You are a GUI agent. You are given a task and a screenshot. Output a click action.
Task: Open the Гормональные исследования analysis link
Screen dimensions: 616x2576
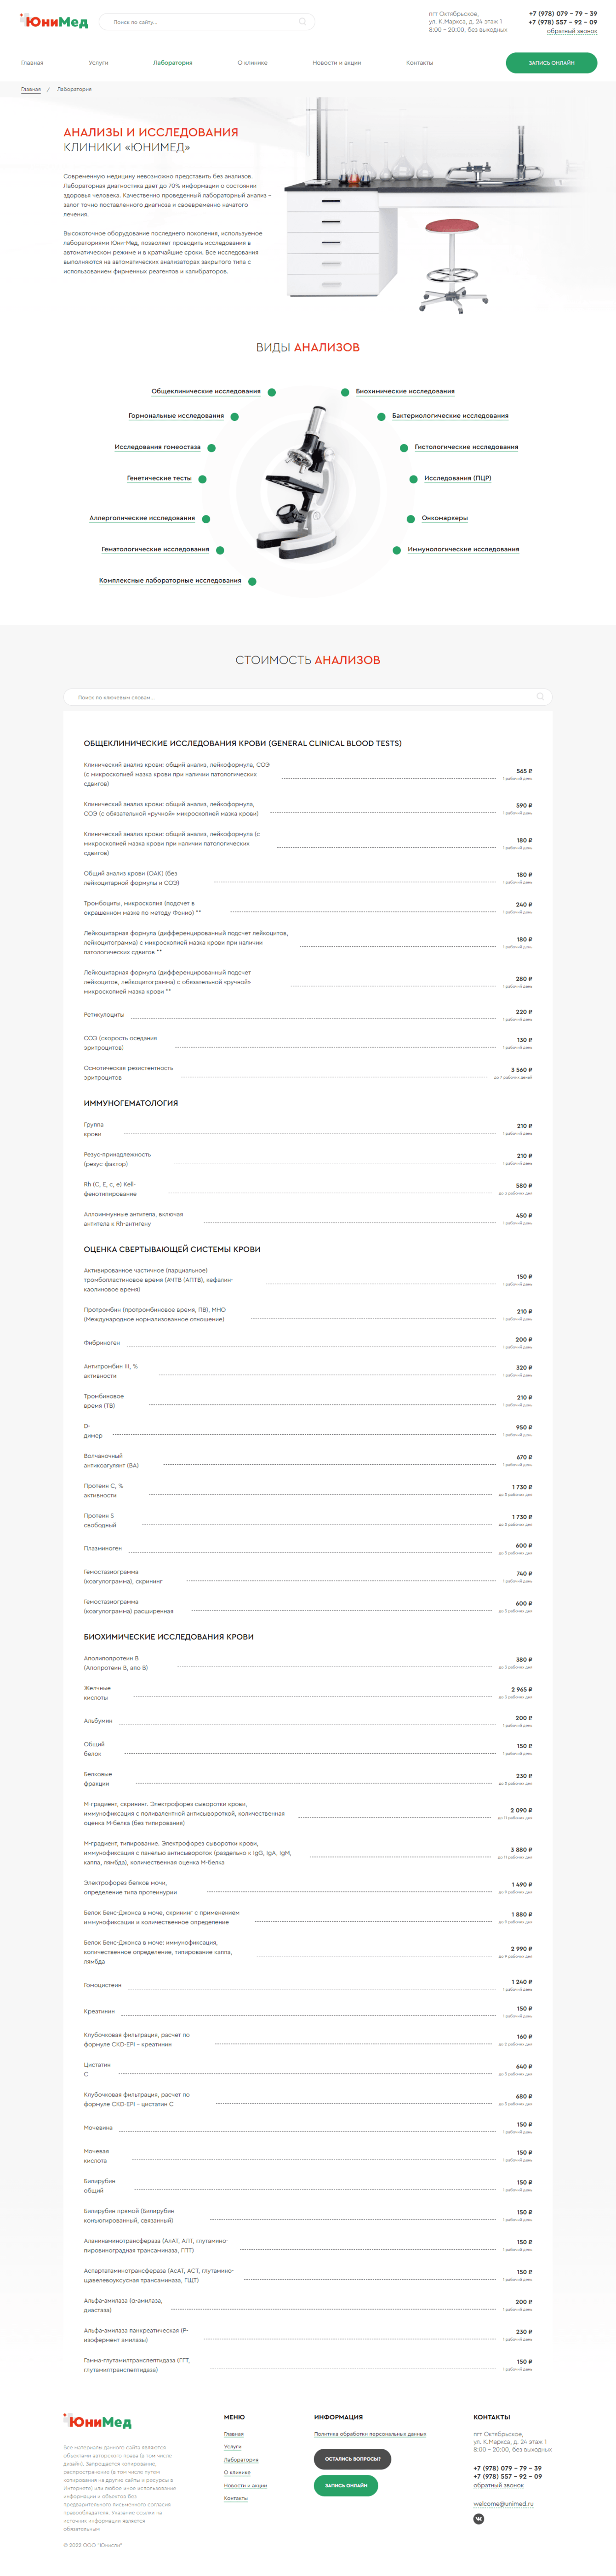click(x=176, y=416)
